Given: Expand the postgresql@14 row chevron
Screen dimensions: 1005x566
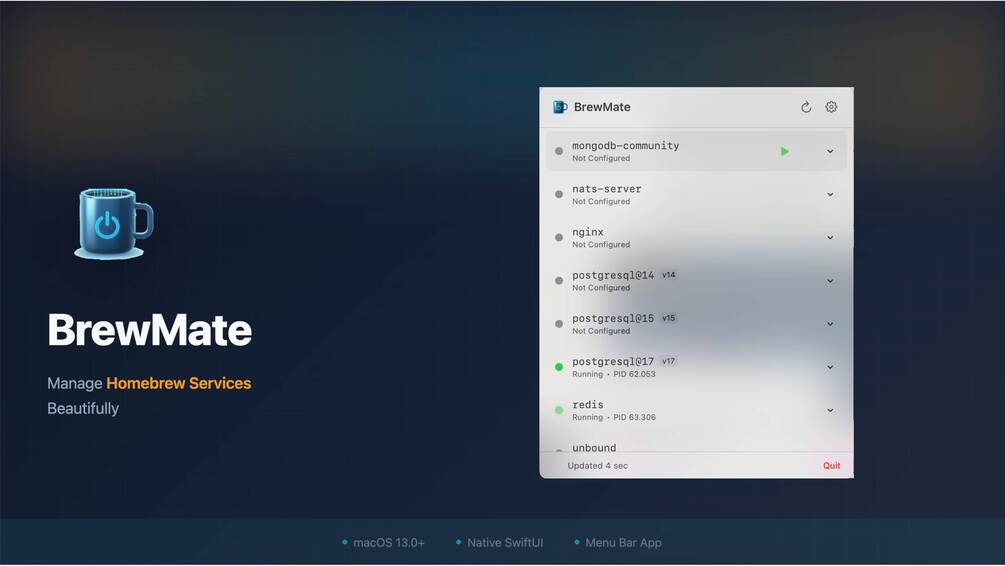Looking at the screenshot, I should tap(830, 281).
